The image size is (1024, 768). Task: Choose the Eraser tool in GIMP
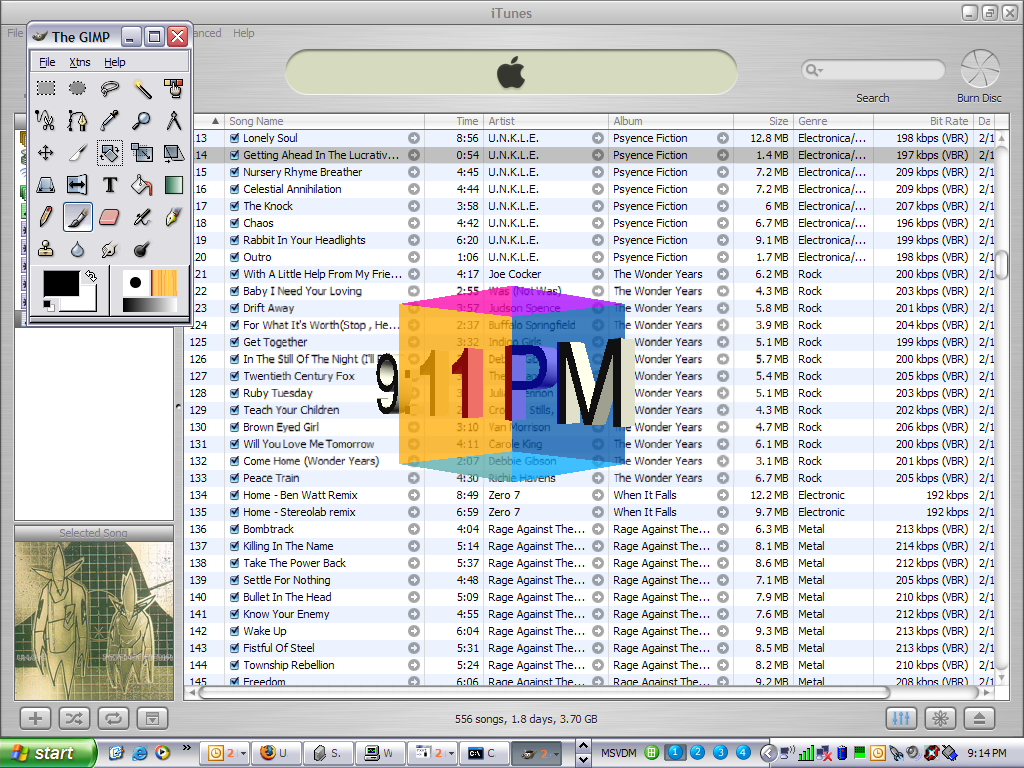click(110, 217)
